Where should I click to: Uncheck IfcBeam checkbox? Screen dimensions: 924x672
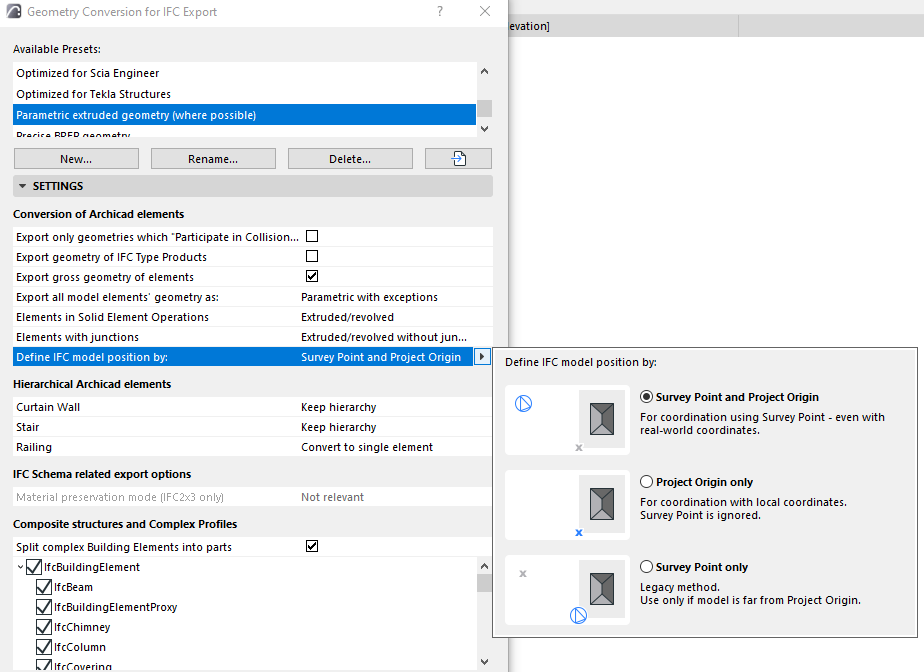[44, 587]
